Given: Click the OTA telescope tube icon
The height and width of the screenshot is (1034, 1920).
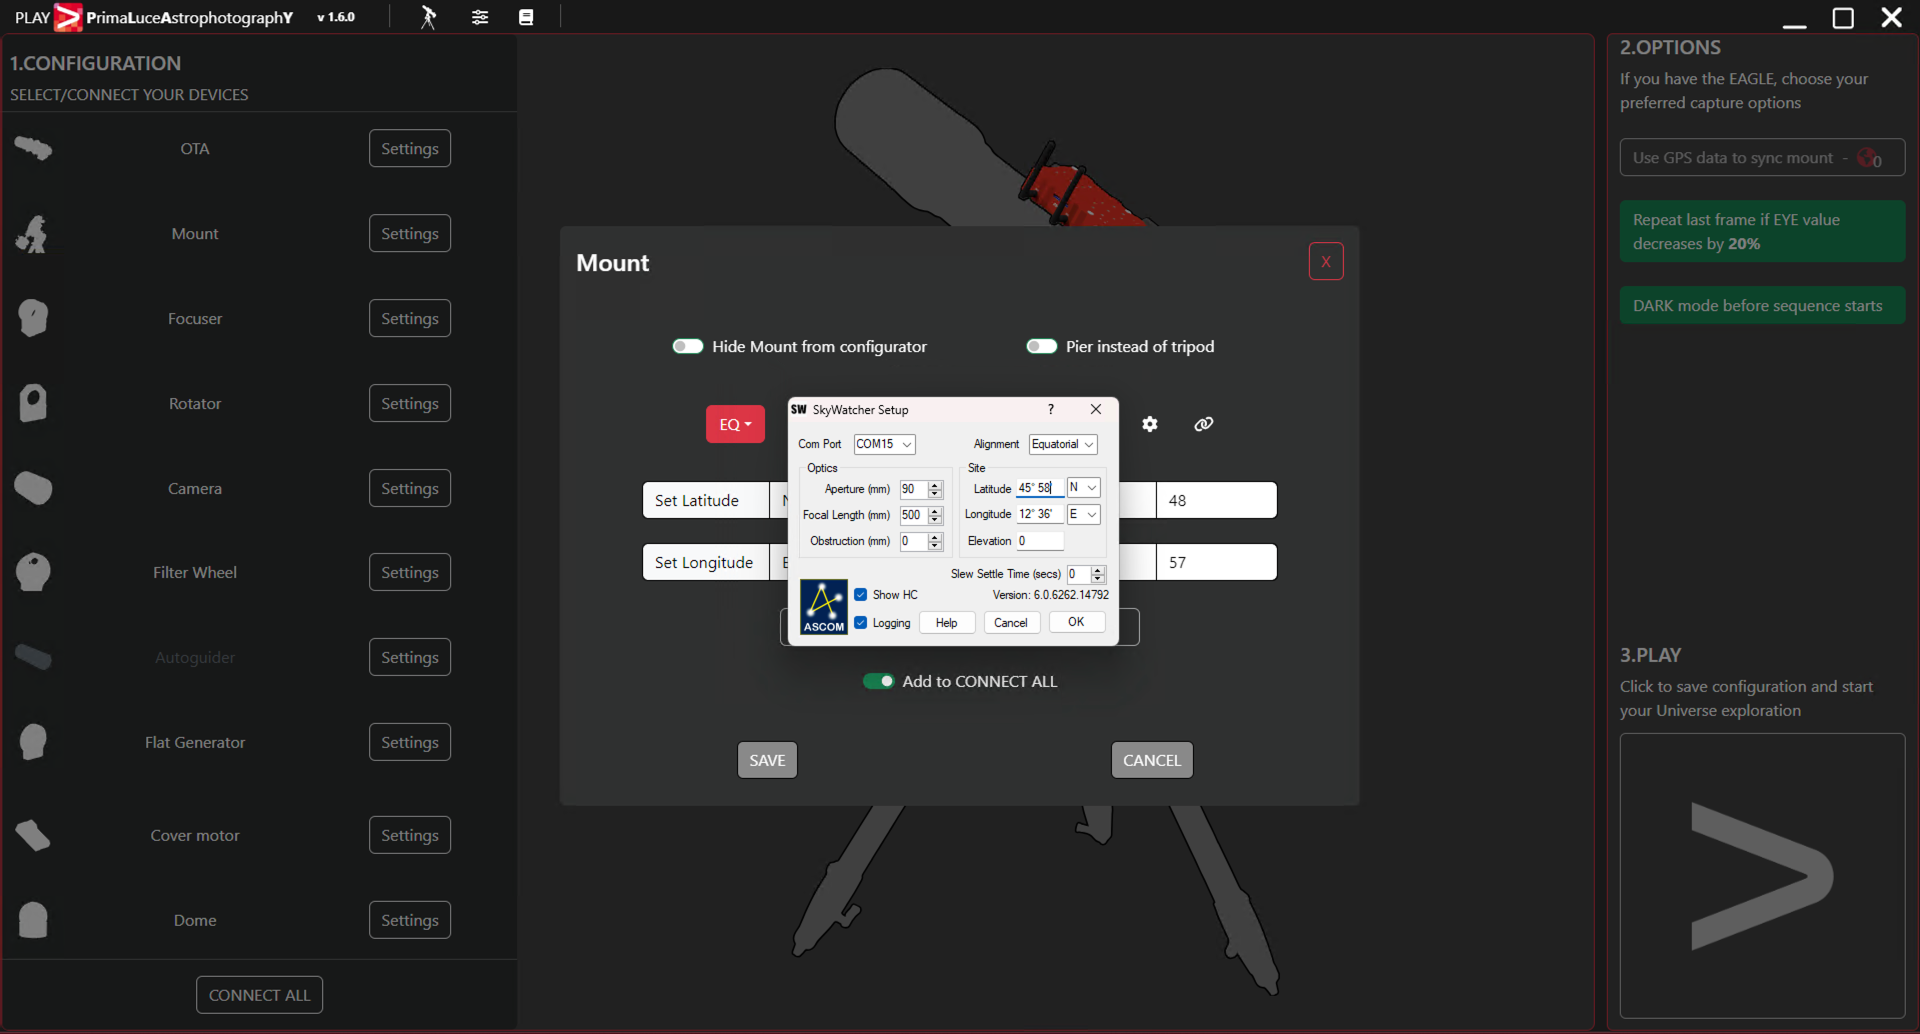Looking at the screenshot, I should (33, 149).
